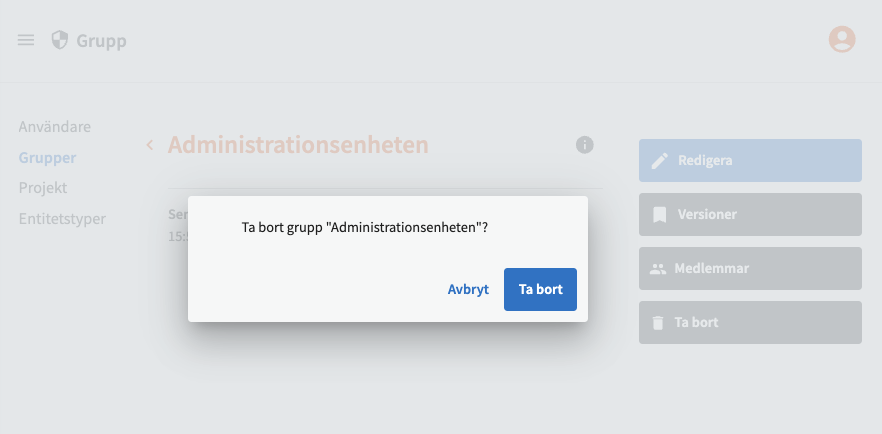Navigate to Projekt section

(43, 187)
